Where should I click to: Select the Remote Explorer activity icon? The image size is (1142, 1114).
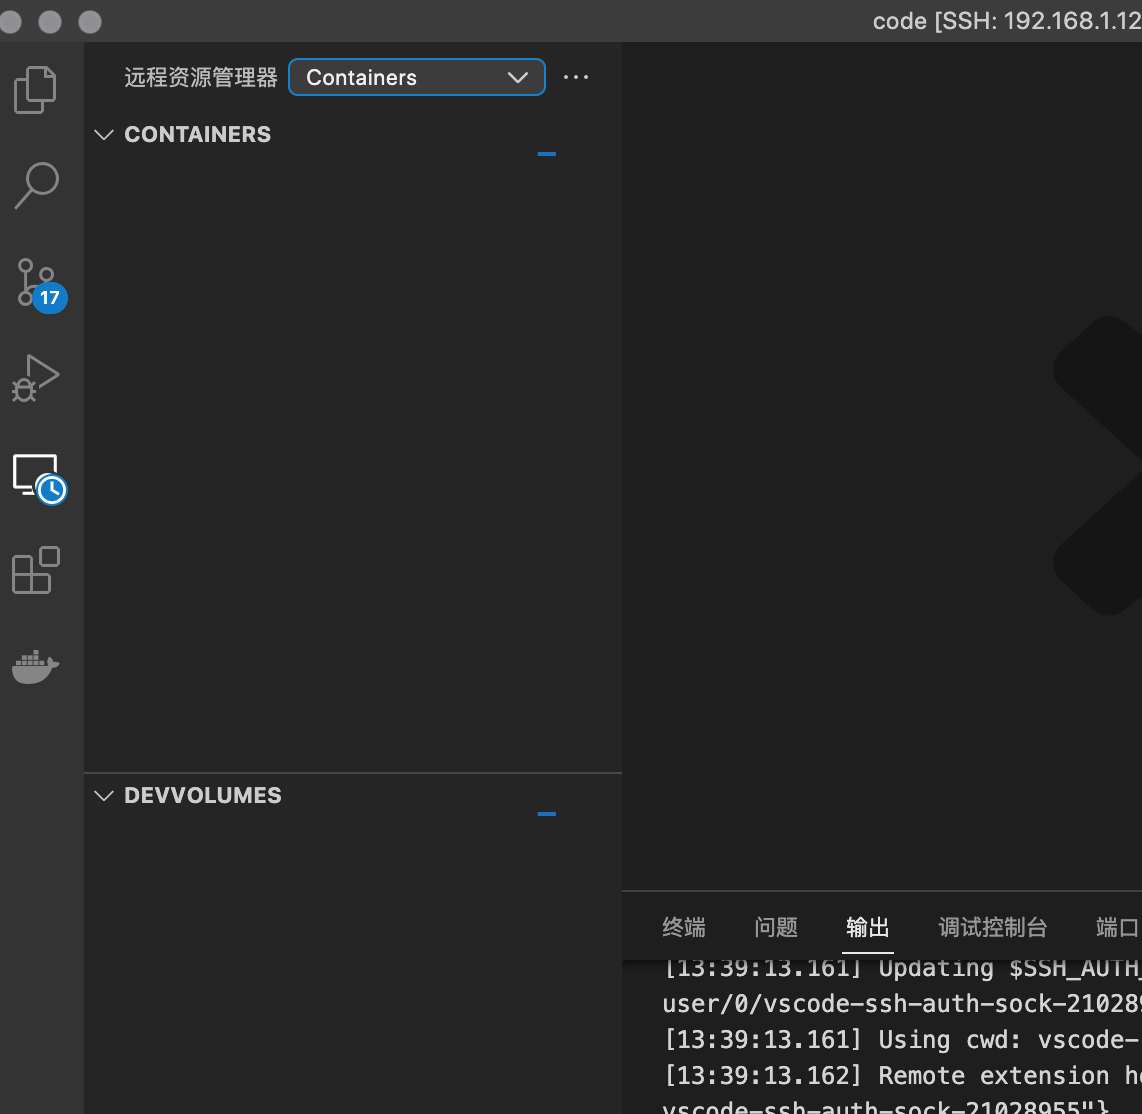click(x=39, y=478)
